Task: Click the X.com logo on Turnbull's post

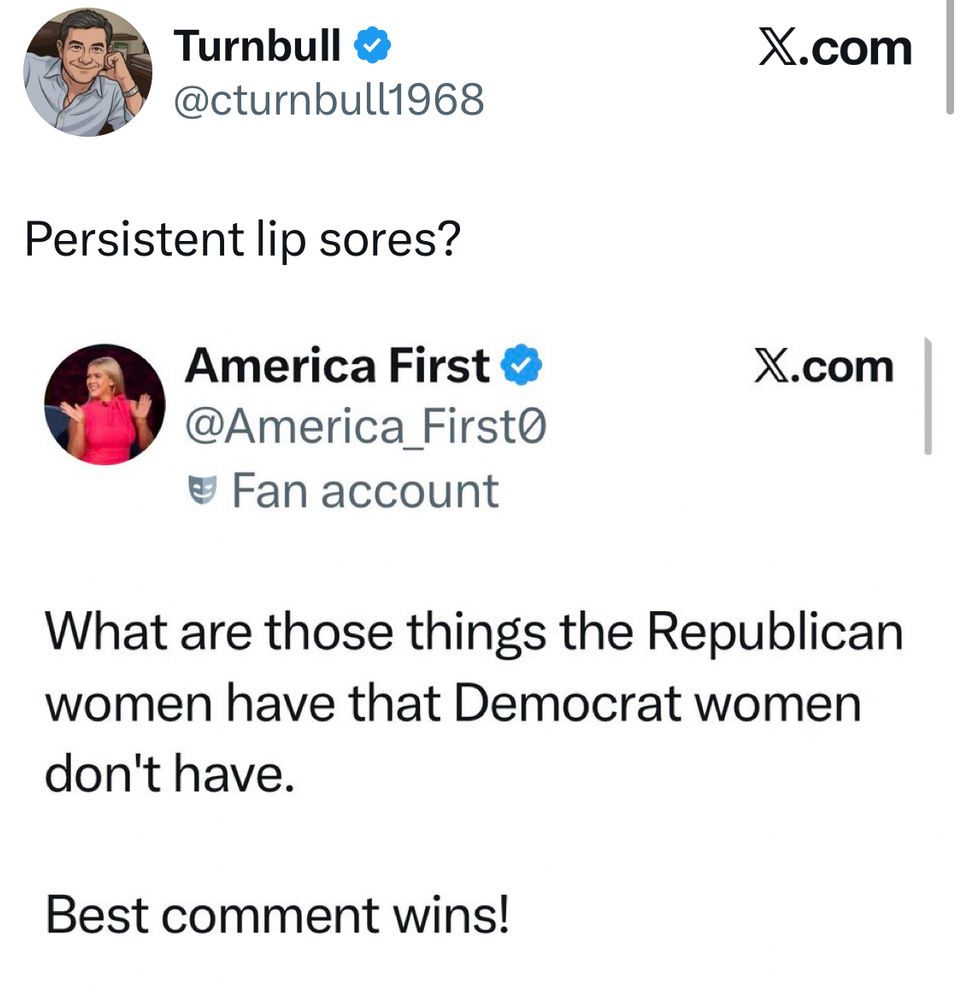Action: tap(834, 47)
